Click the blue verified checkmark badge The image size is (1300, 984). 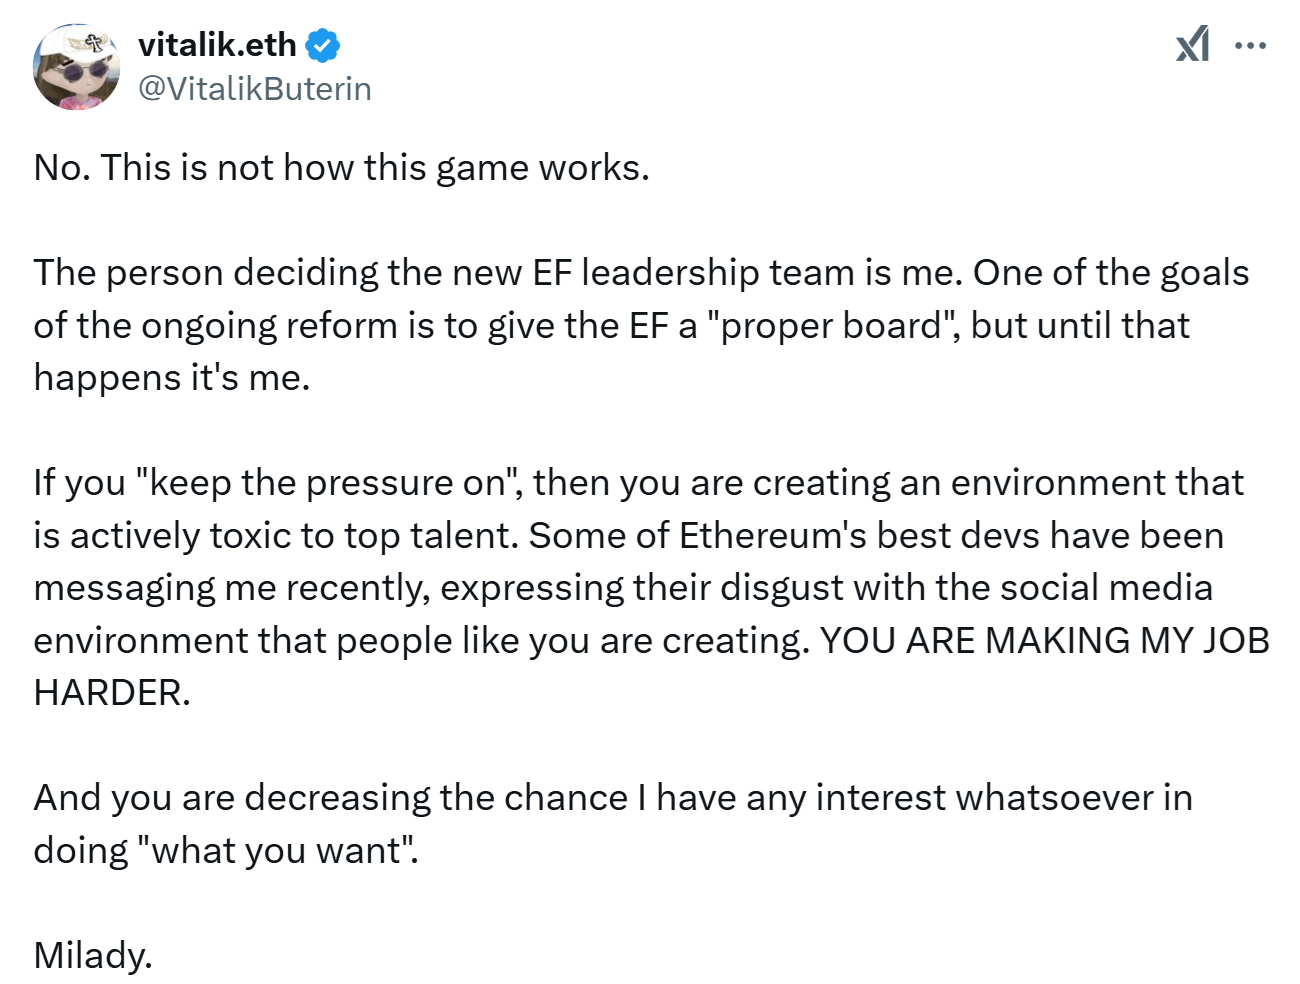point(323,45)
